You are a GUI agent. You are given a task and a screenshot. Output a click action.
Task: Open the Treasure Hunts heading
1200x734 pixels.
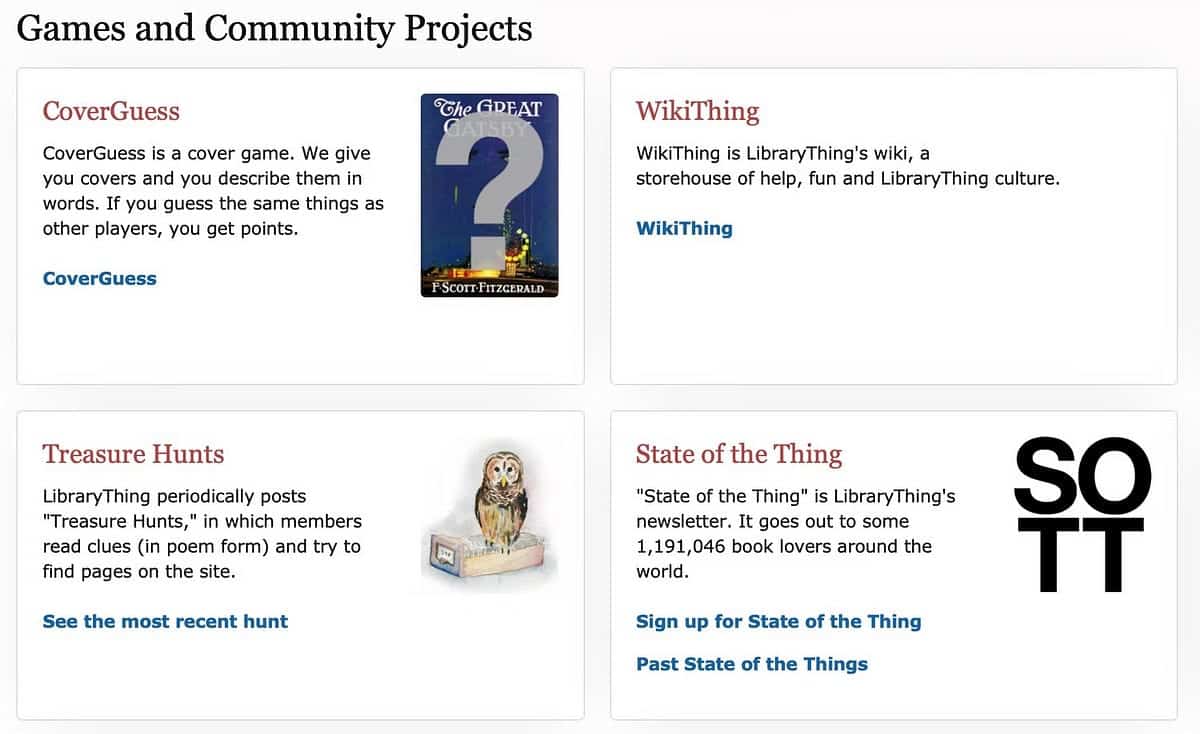pos(133,454)
